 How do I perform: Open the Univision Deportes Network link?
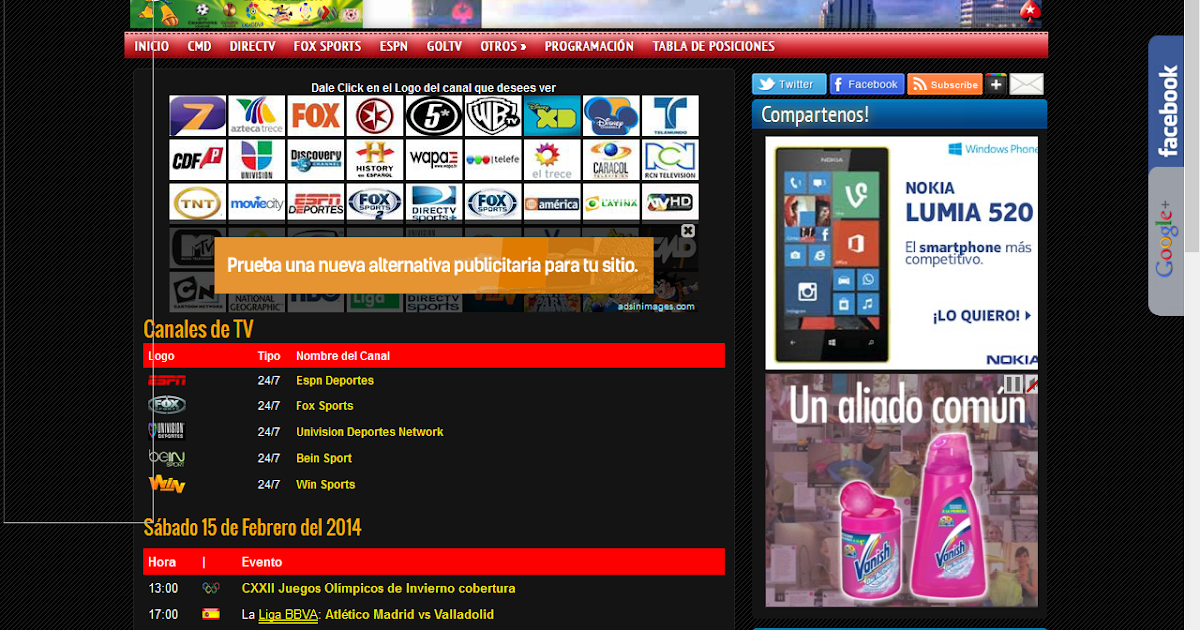[370, 432]
